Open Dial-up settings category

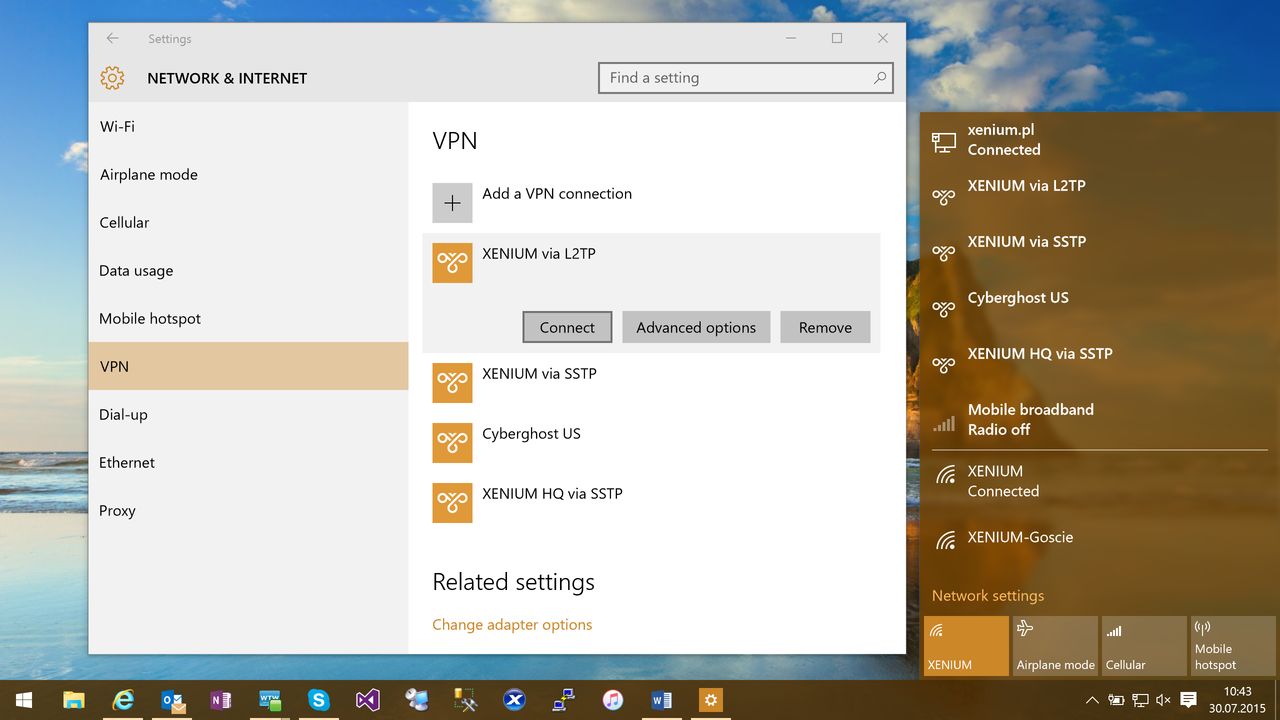(248, 415)
